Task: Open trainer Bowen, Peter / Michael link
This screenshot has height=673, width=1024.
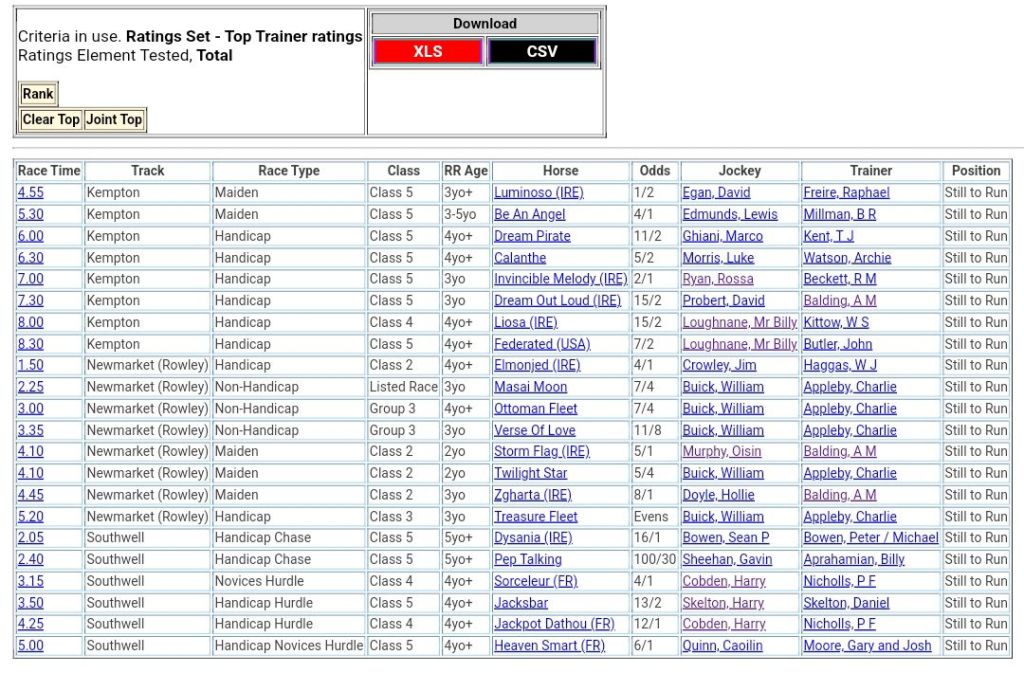Action: tap(870, 538)
